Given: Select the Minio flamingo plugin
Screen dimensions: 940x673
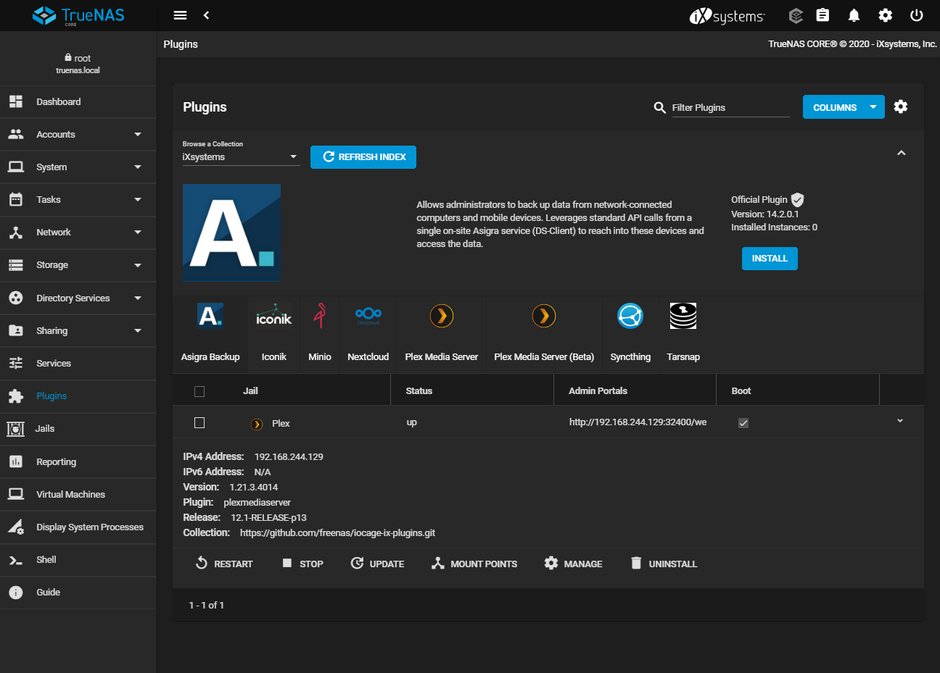Looking at the screenshot, I should click(x=320, y=315).
